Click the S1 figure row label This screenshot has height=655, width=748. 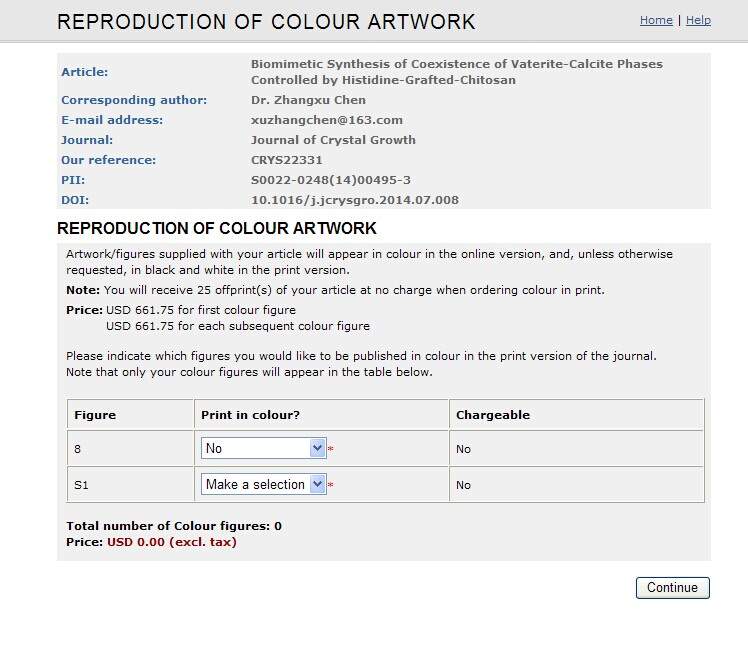[x=81, y=485]
